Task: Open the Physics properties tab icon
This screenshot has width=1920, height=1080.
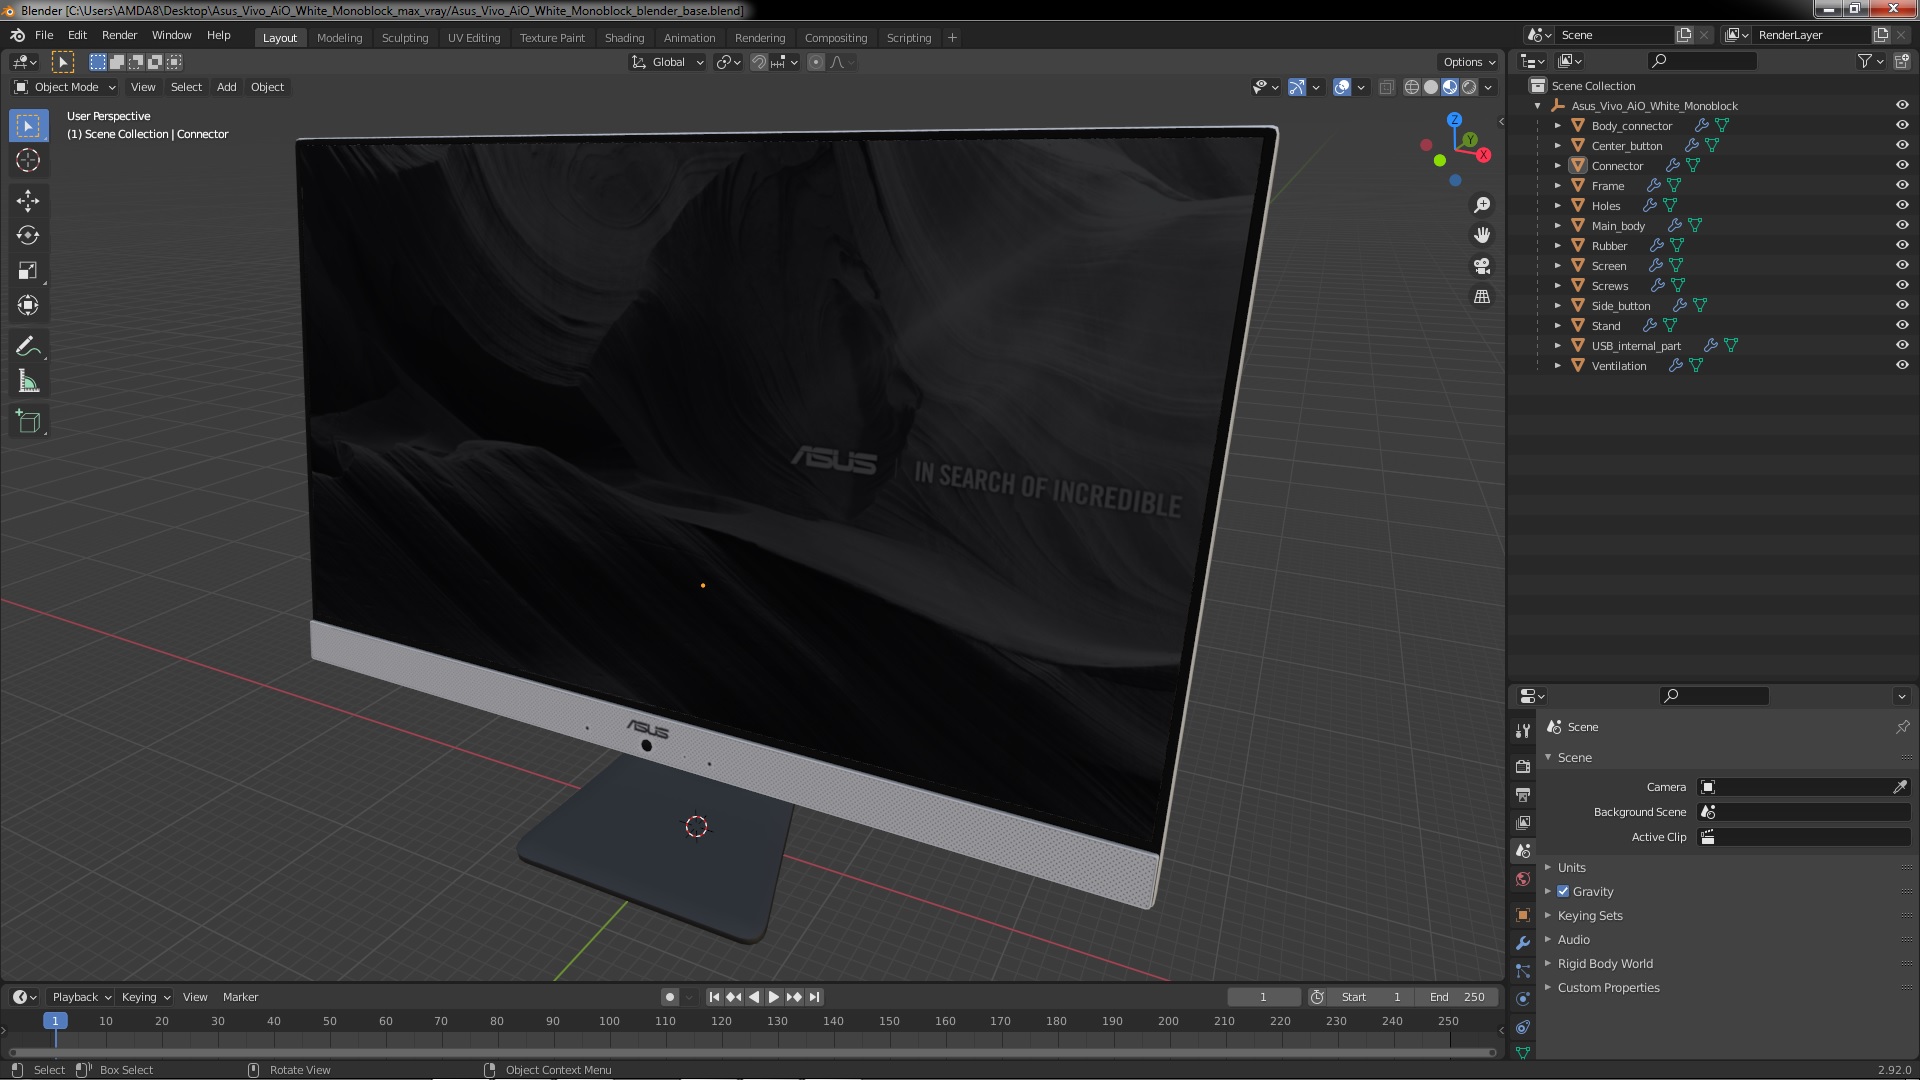Action: coord(1523,999)
